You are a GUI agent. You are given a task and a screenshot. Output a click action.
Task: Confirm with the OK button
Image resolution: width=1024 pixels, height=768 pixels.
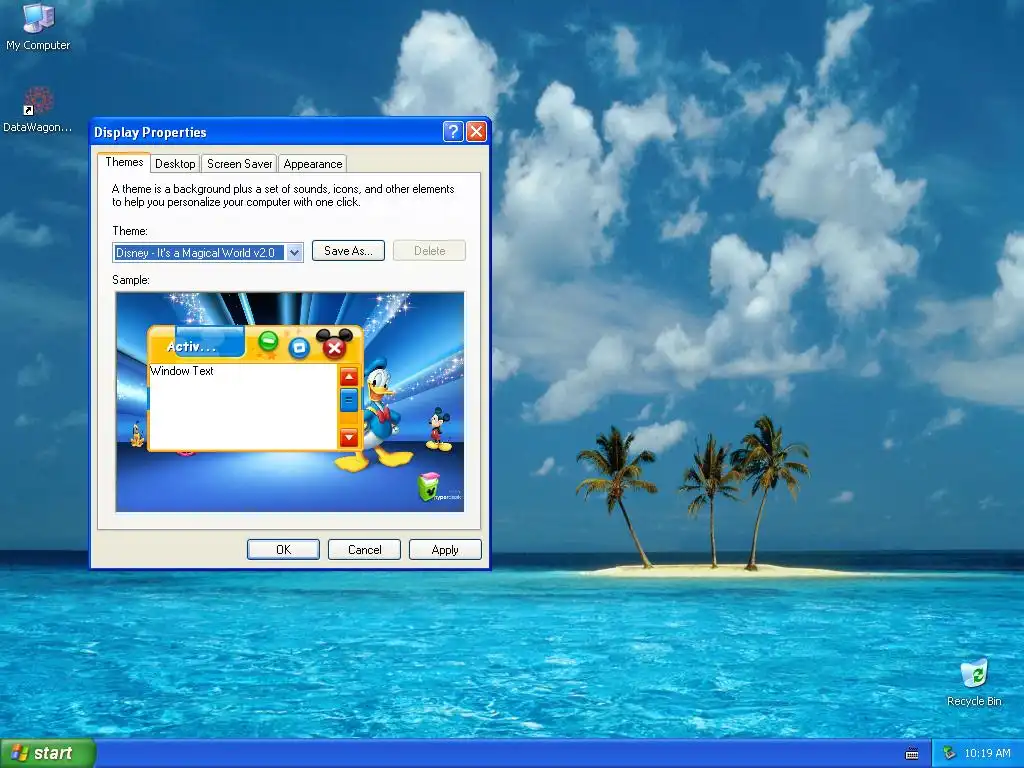(283, 550)
